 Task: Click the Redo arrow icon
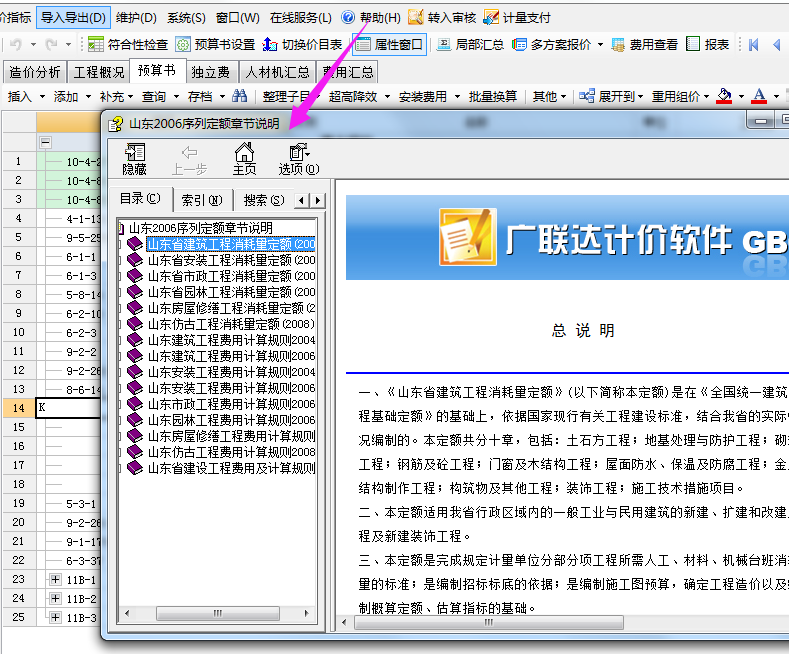51,45
